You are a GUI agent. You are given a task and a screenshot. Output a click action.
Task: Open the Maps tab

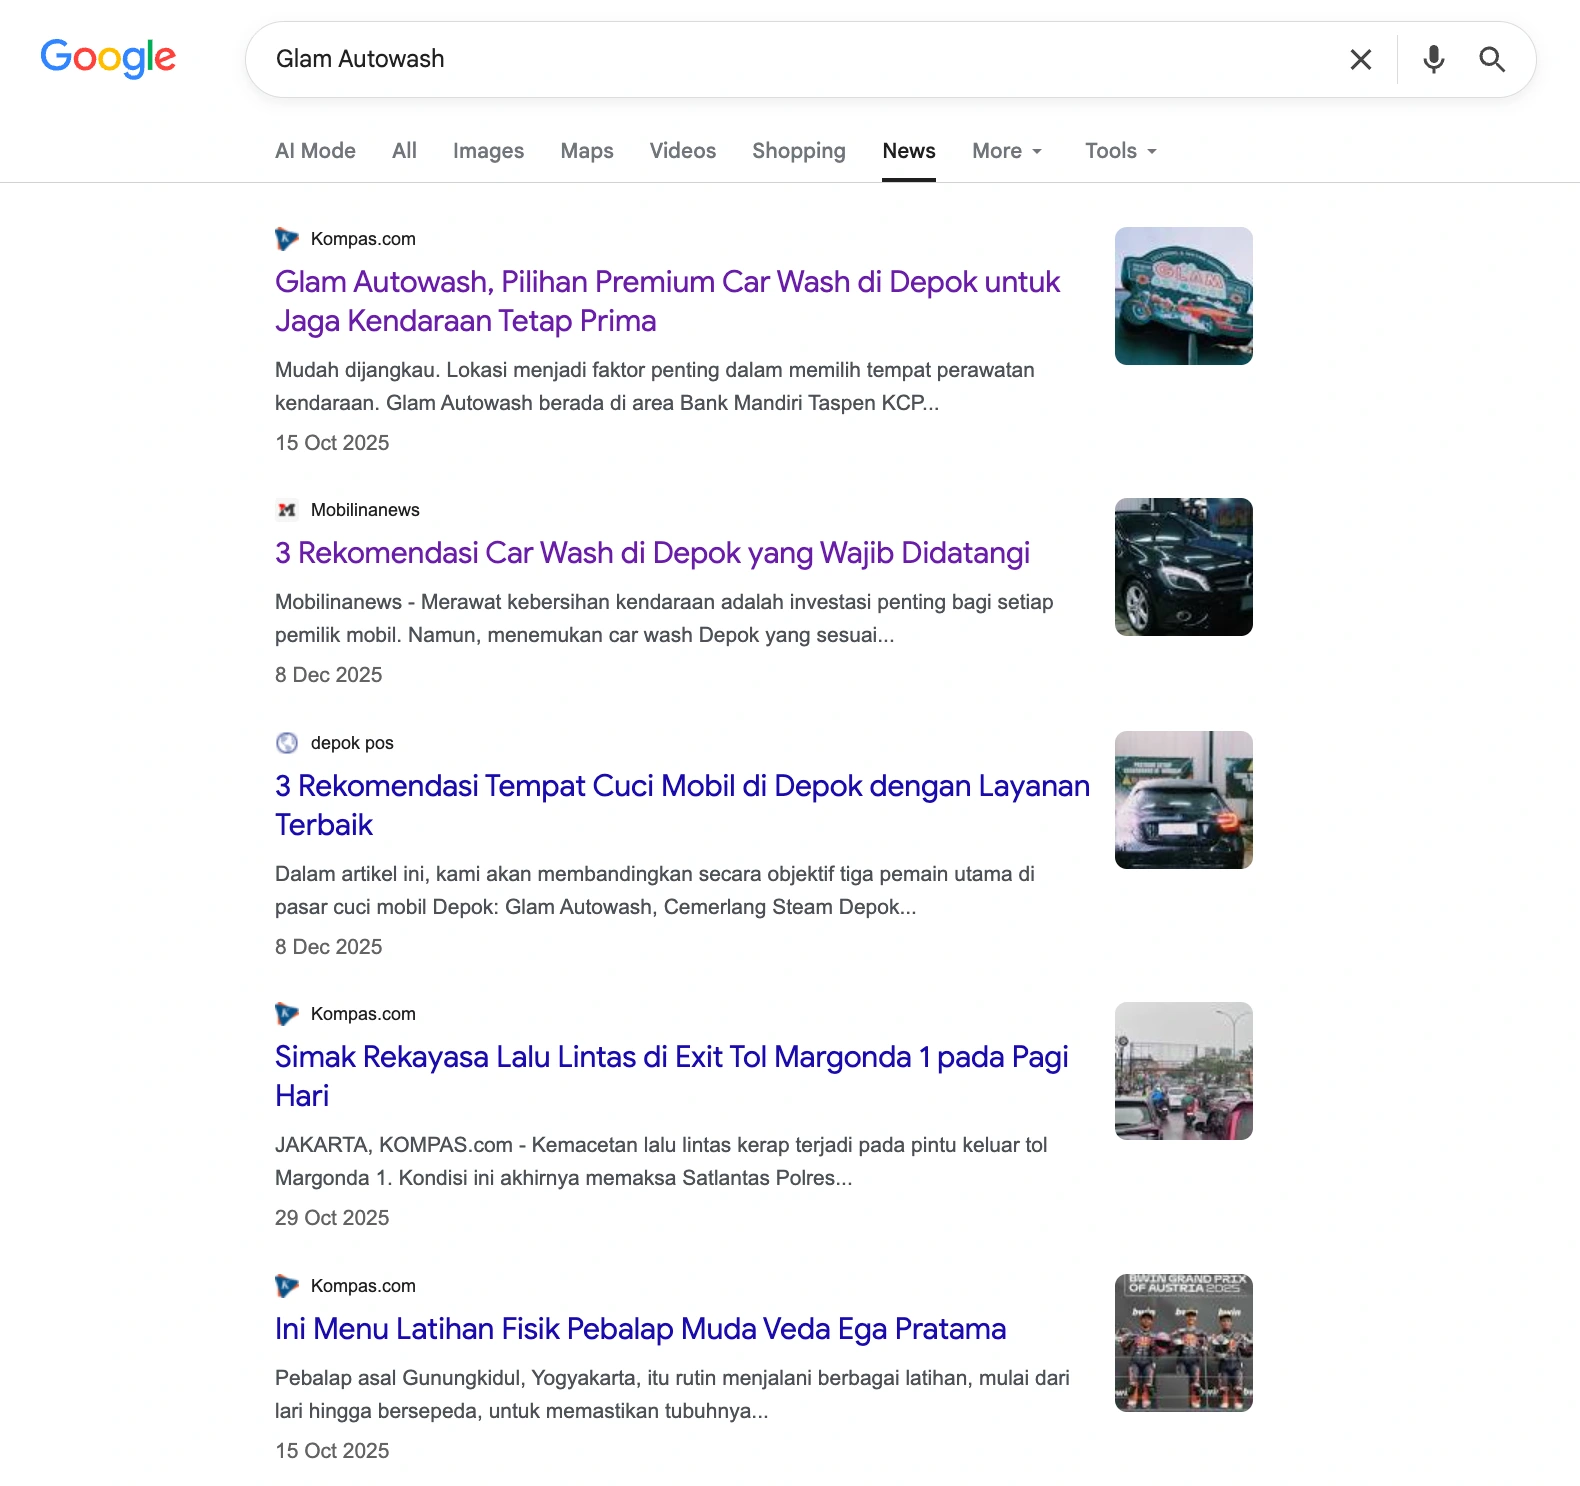[587, 151]
